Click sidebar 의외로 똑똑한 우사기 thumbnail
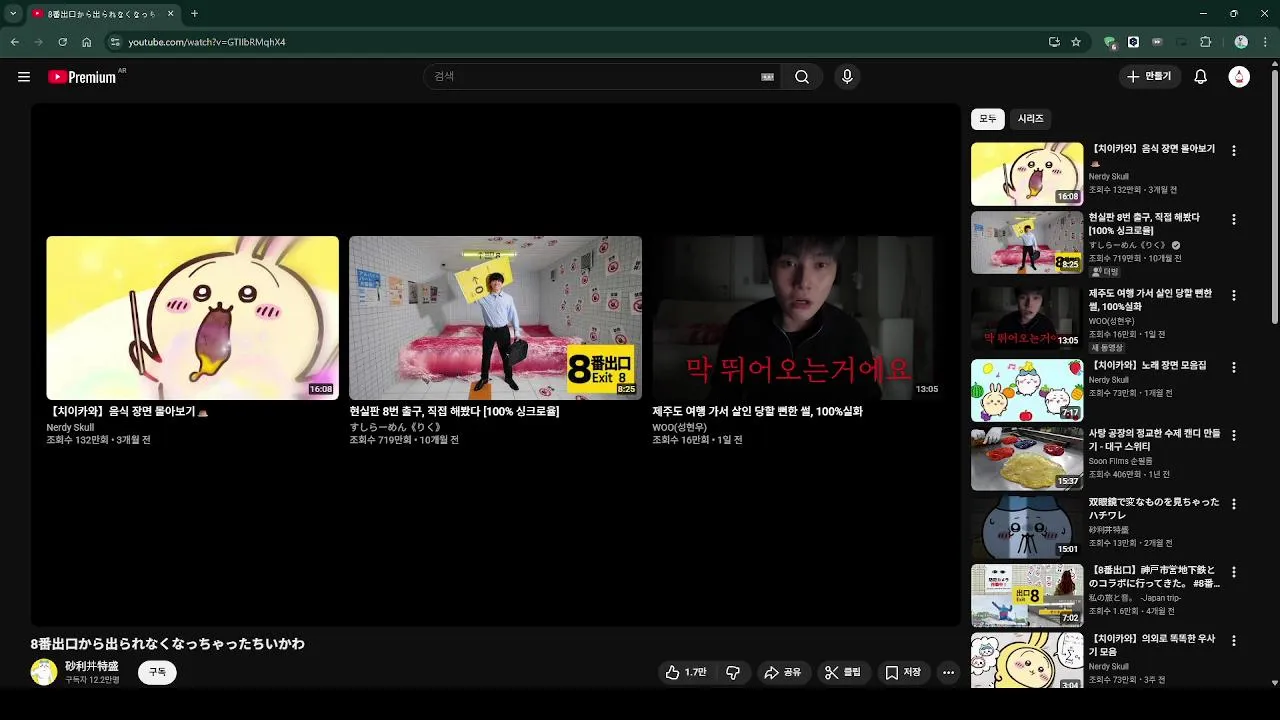The image size is (1280, 720). coord(1027,660)
